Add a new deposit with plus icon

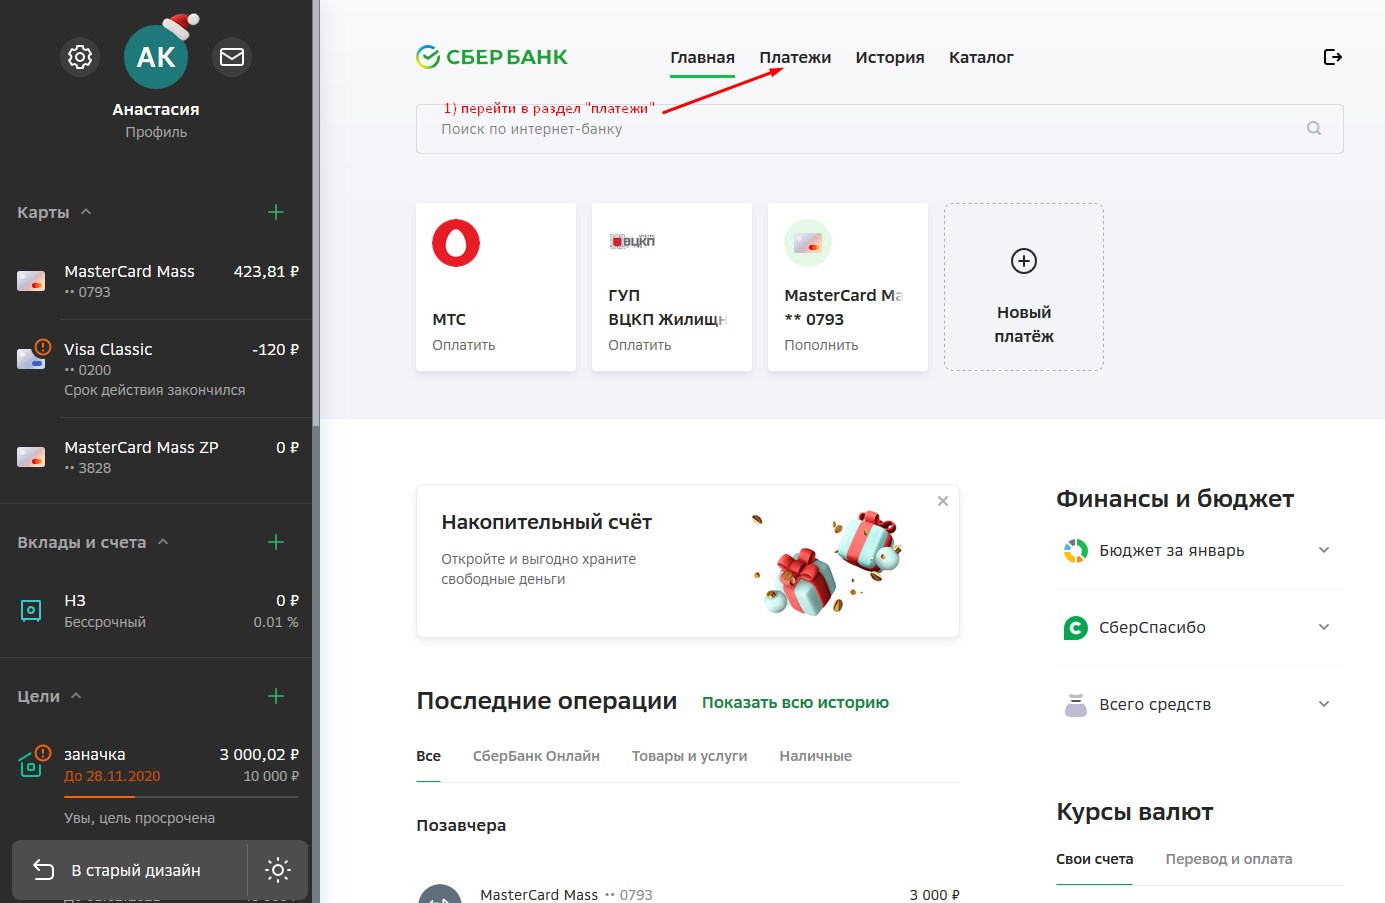[276, 542]
